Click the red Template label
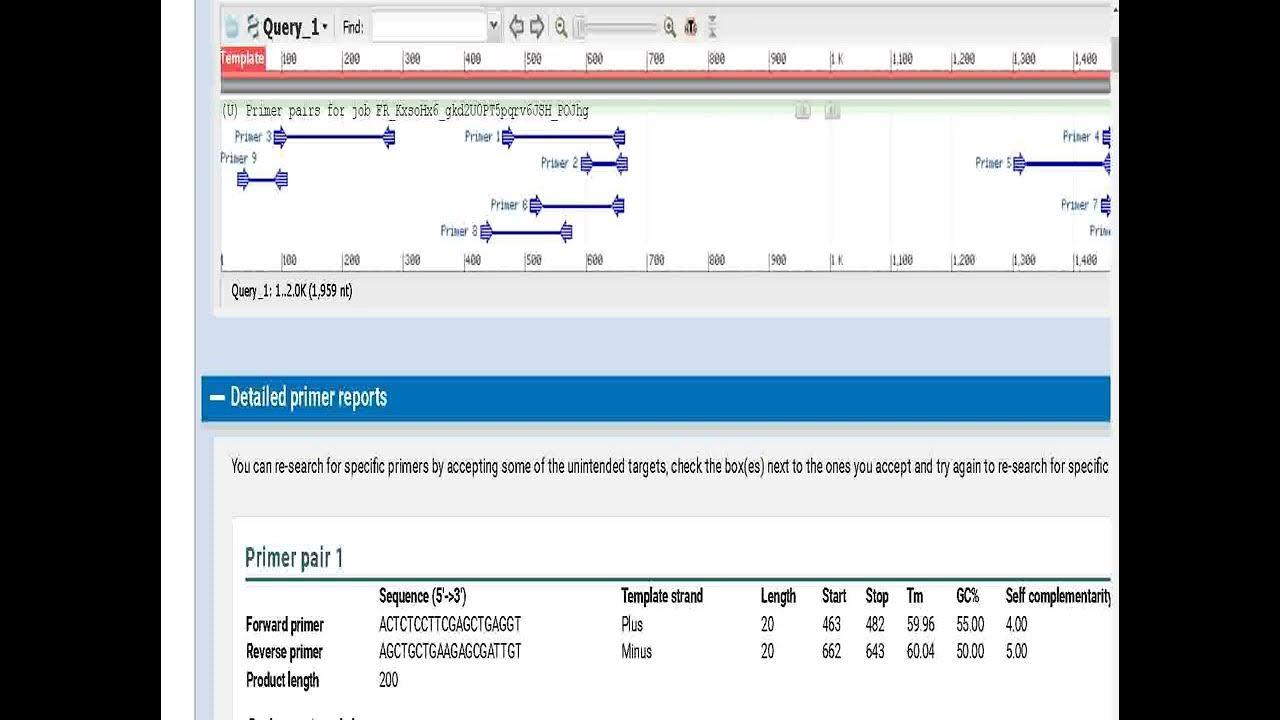The width and height of the screenshot is (1280, 720). tap(243, 58)
